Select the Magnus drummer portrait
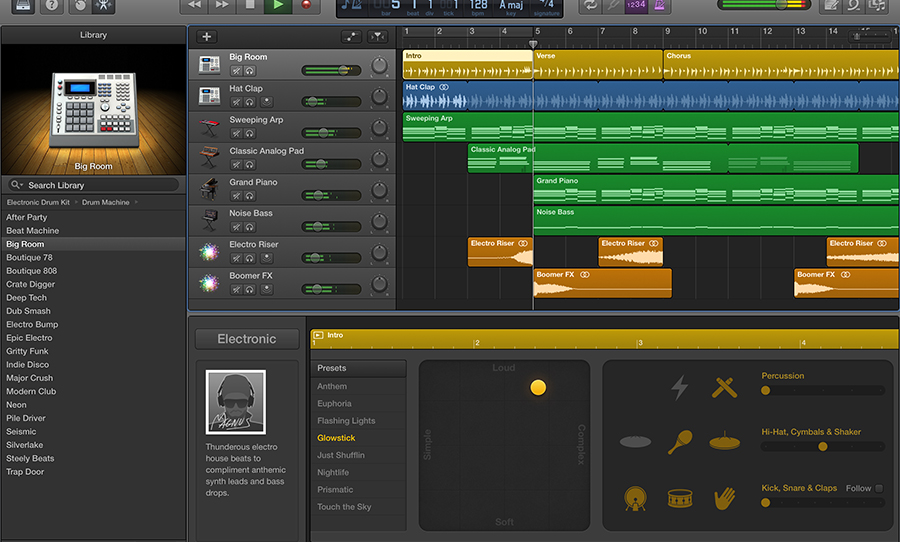The width and height of the screenshot is (900, 542). point(235,402)
